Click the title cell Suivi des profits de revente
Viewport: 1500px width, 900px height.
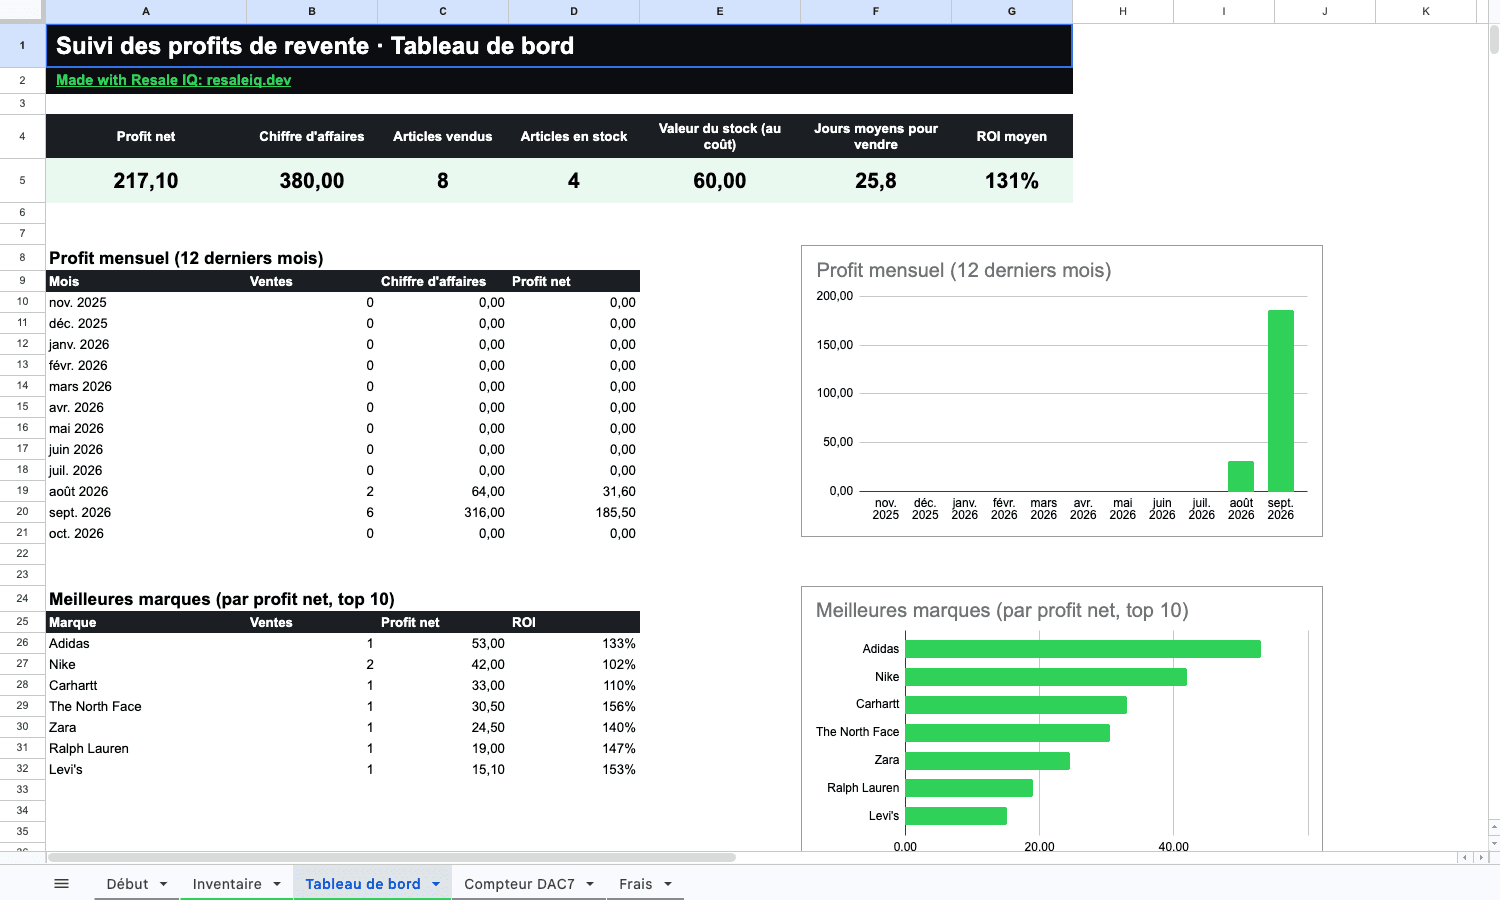[559, 46]
